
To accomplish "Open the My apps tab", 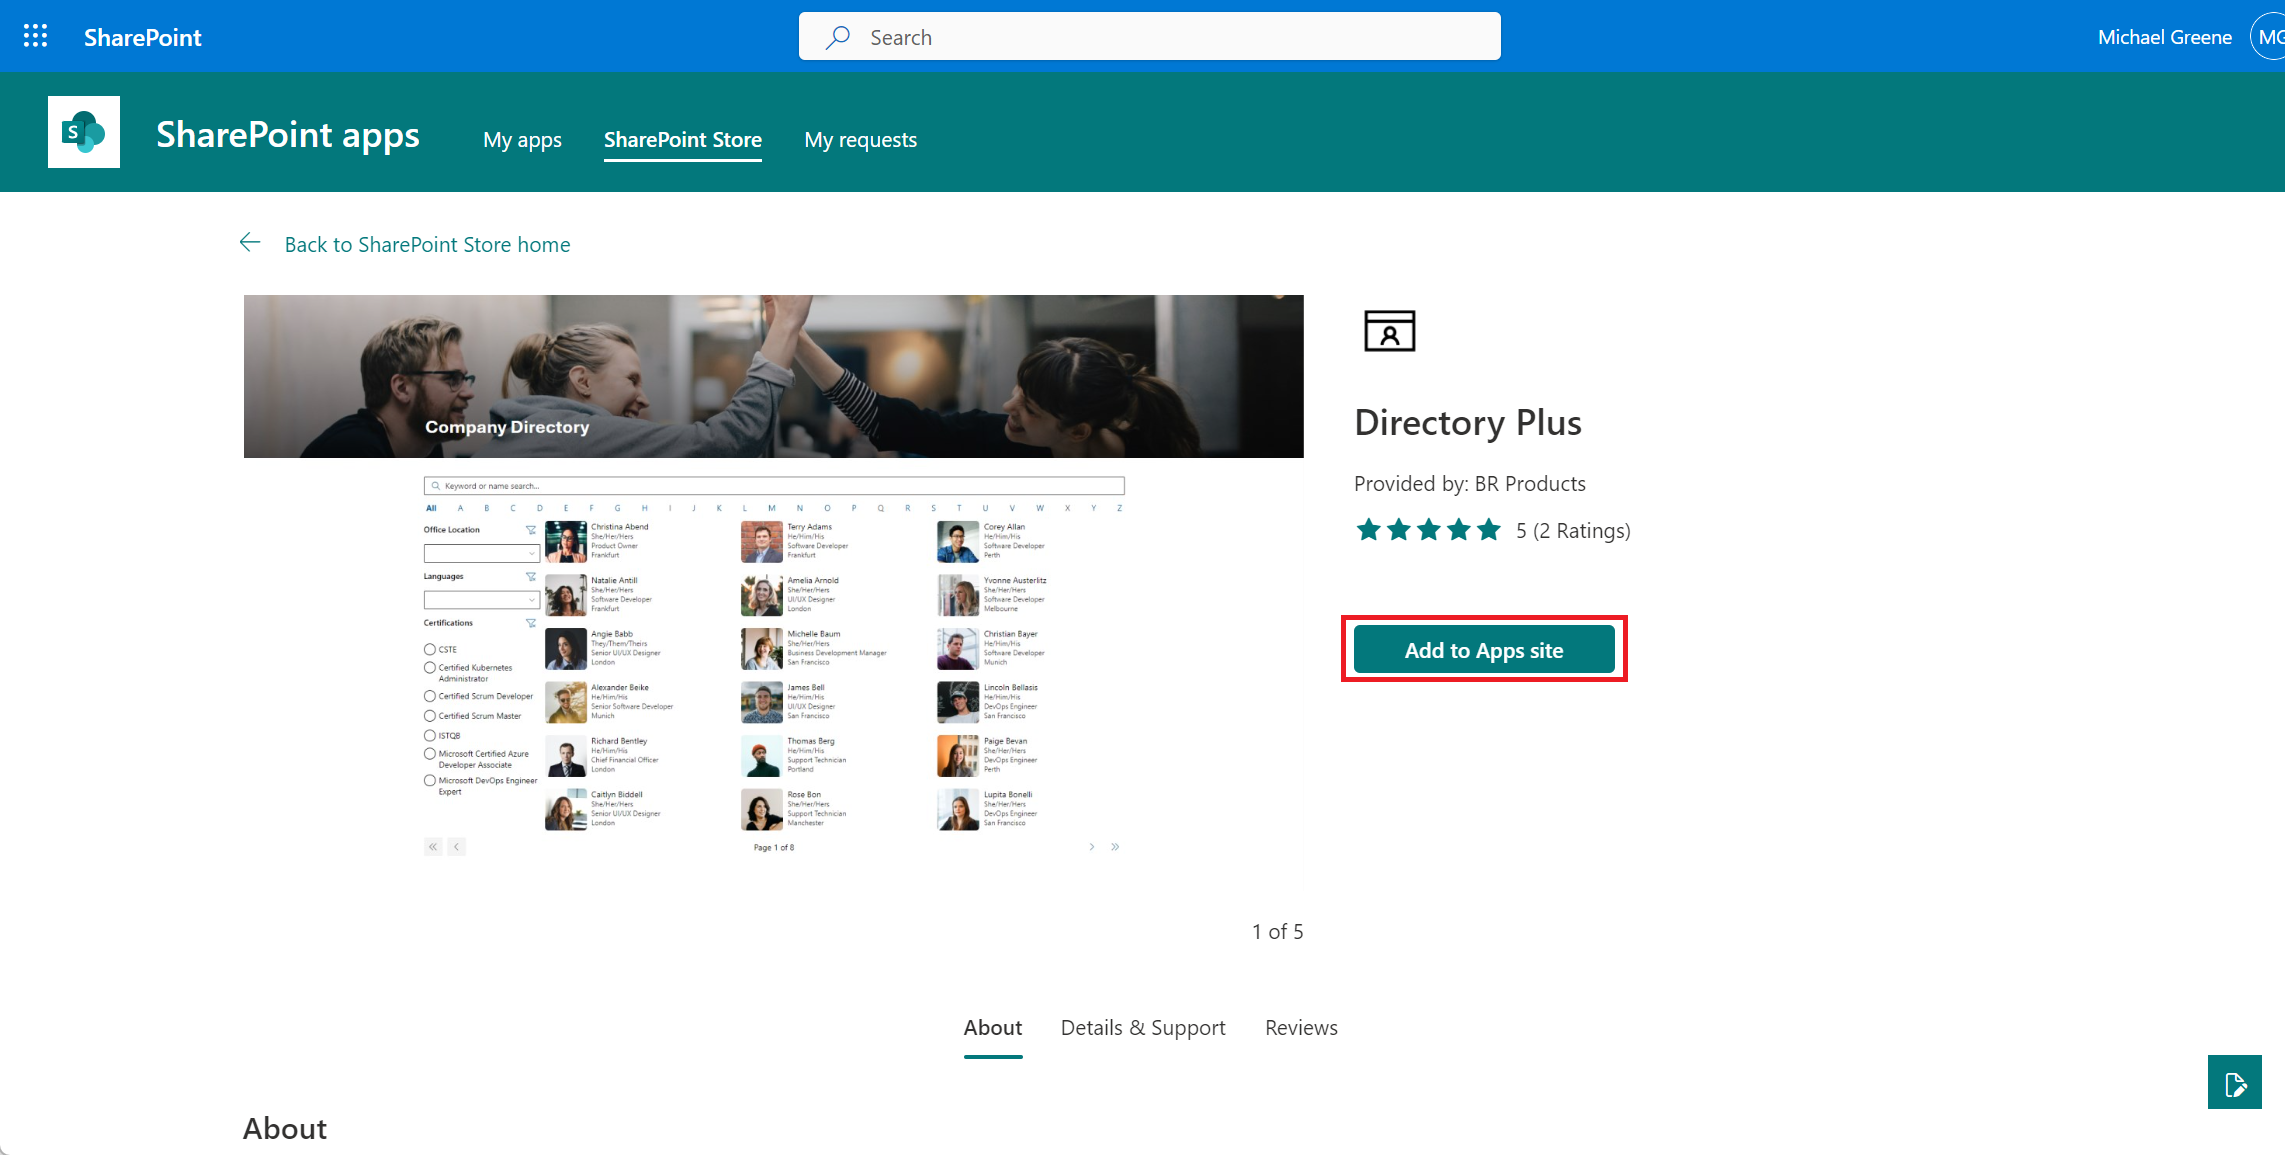I will click(x=522, y=140).
